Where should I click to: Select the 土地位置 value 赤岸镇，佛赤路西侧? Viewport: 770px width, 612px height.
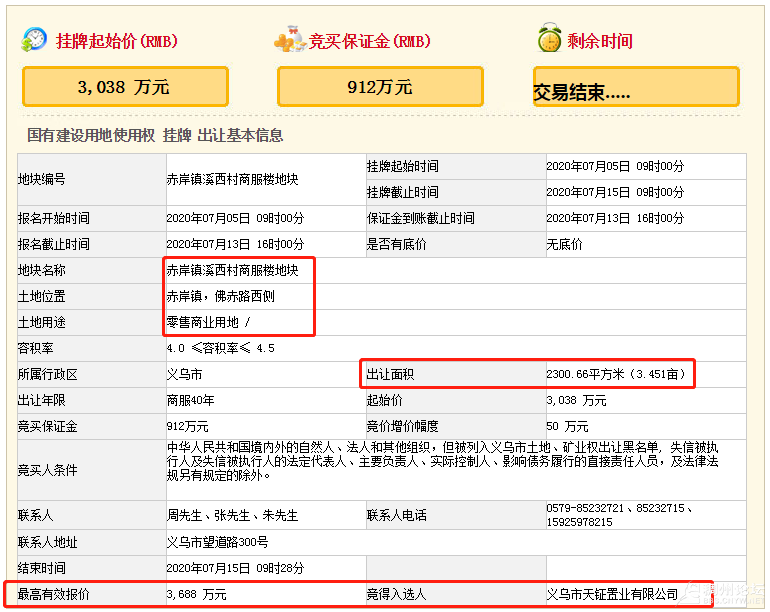(220, 296)
